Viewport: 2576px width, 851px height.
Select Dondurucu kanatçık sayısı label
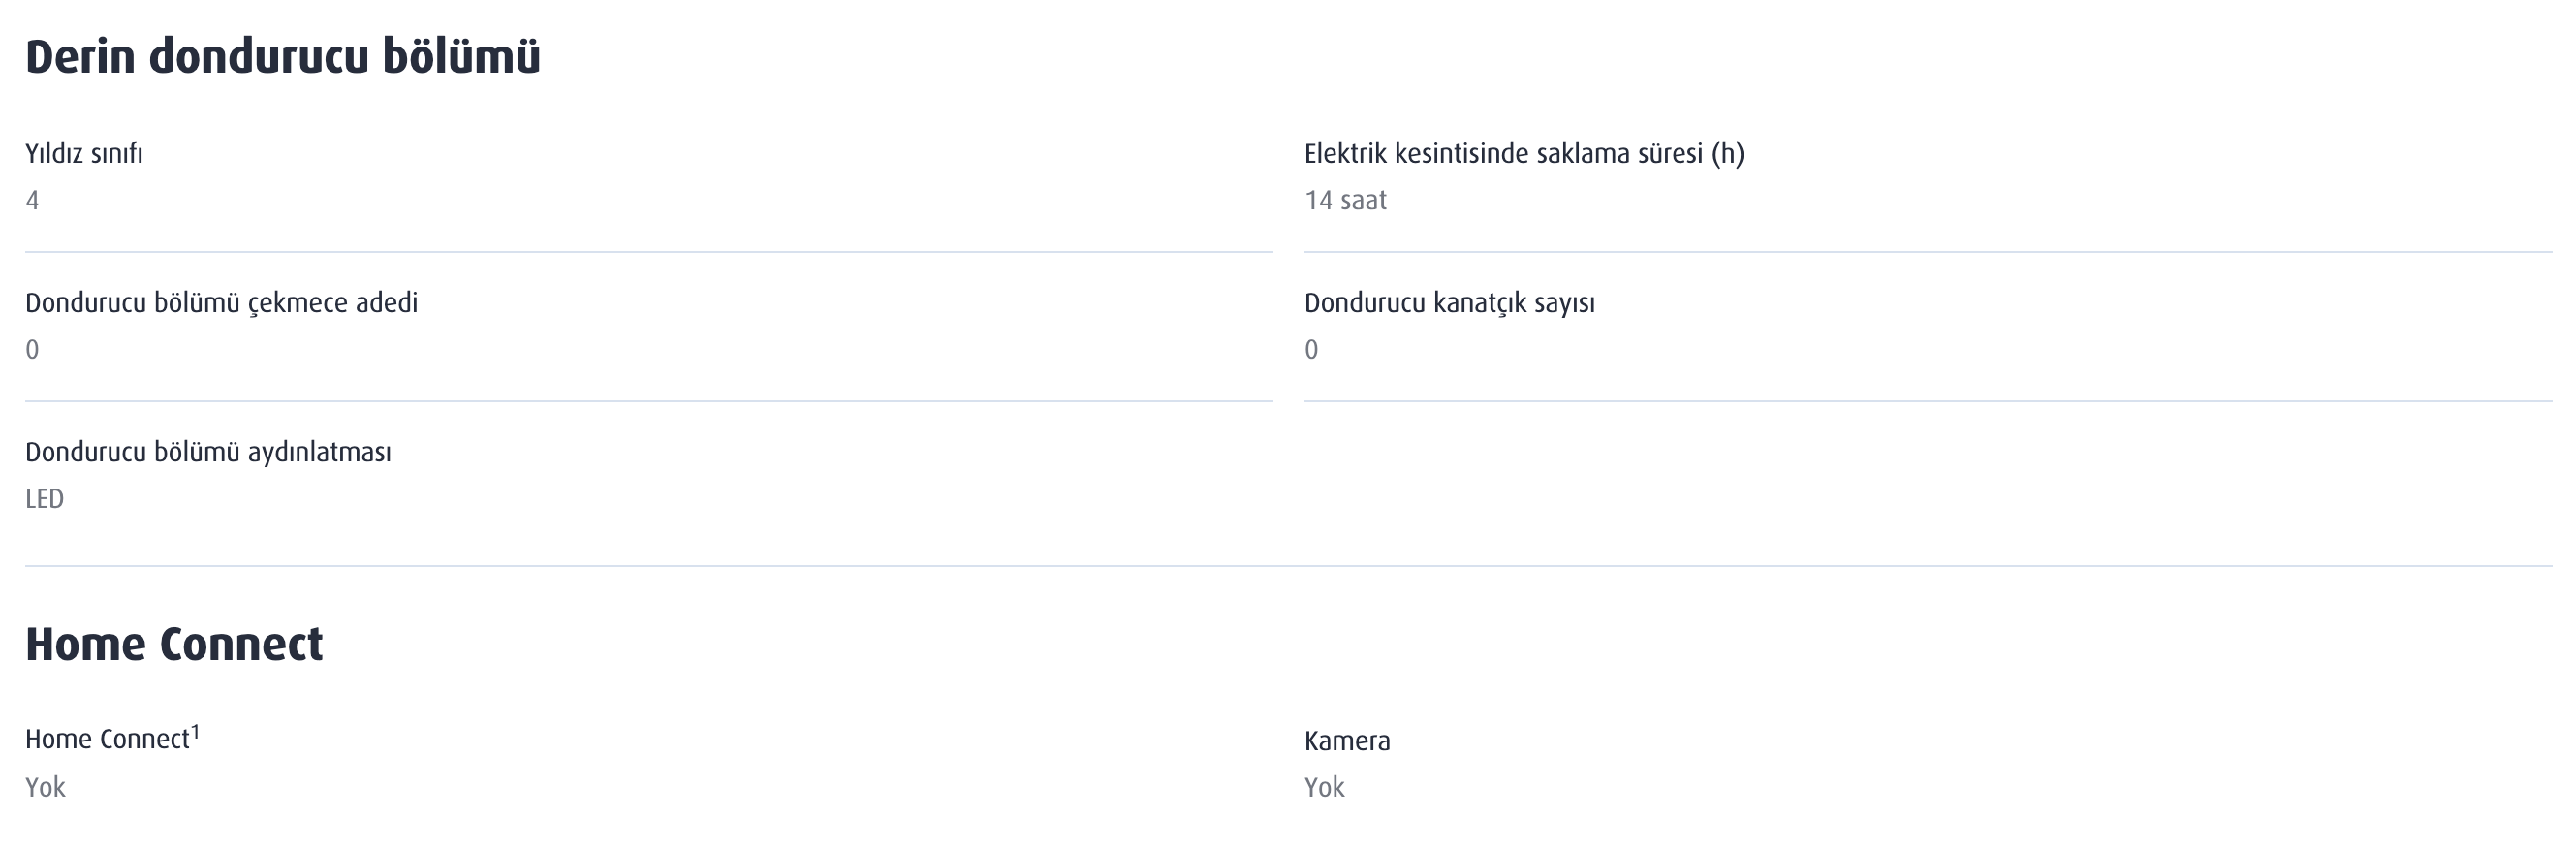[1449, 303]
